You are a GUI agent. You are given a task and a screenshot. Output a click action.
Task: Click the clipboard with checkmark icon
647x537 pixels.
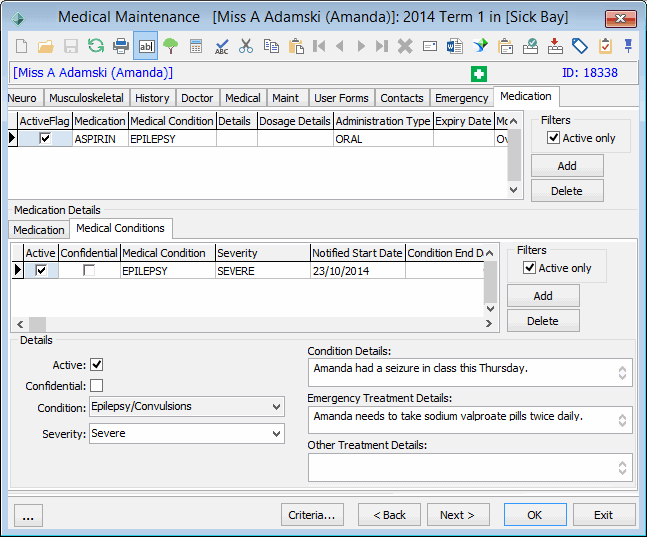pyautogui.click(x=605, y=46)
